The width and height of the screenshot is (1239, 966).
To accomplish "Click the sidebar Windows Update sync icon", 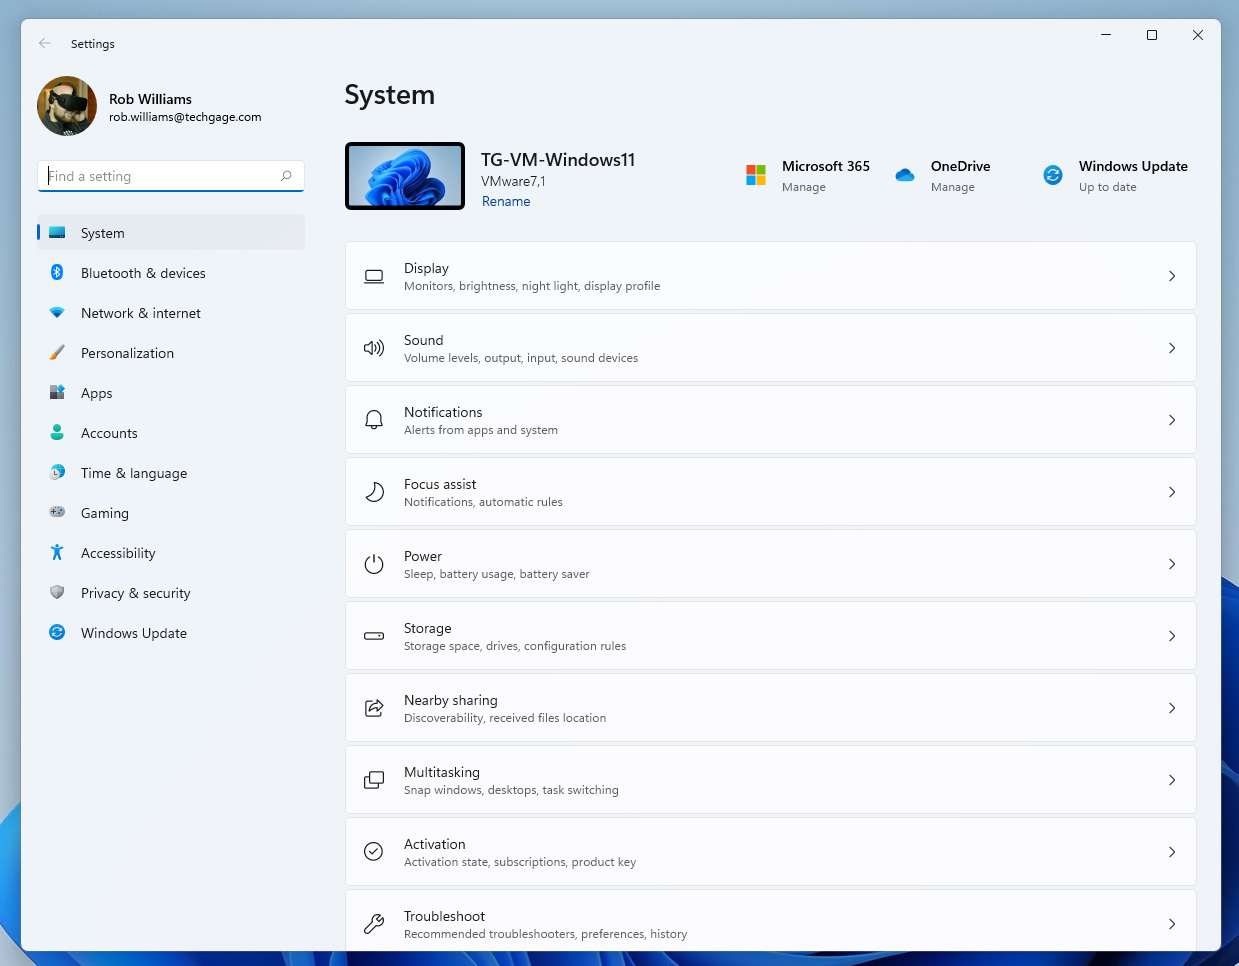I will tap(57, 633).
